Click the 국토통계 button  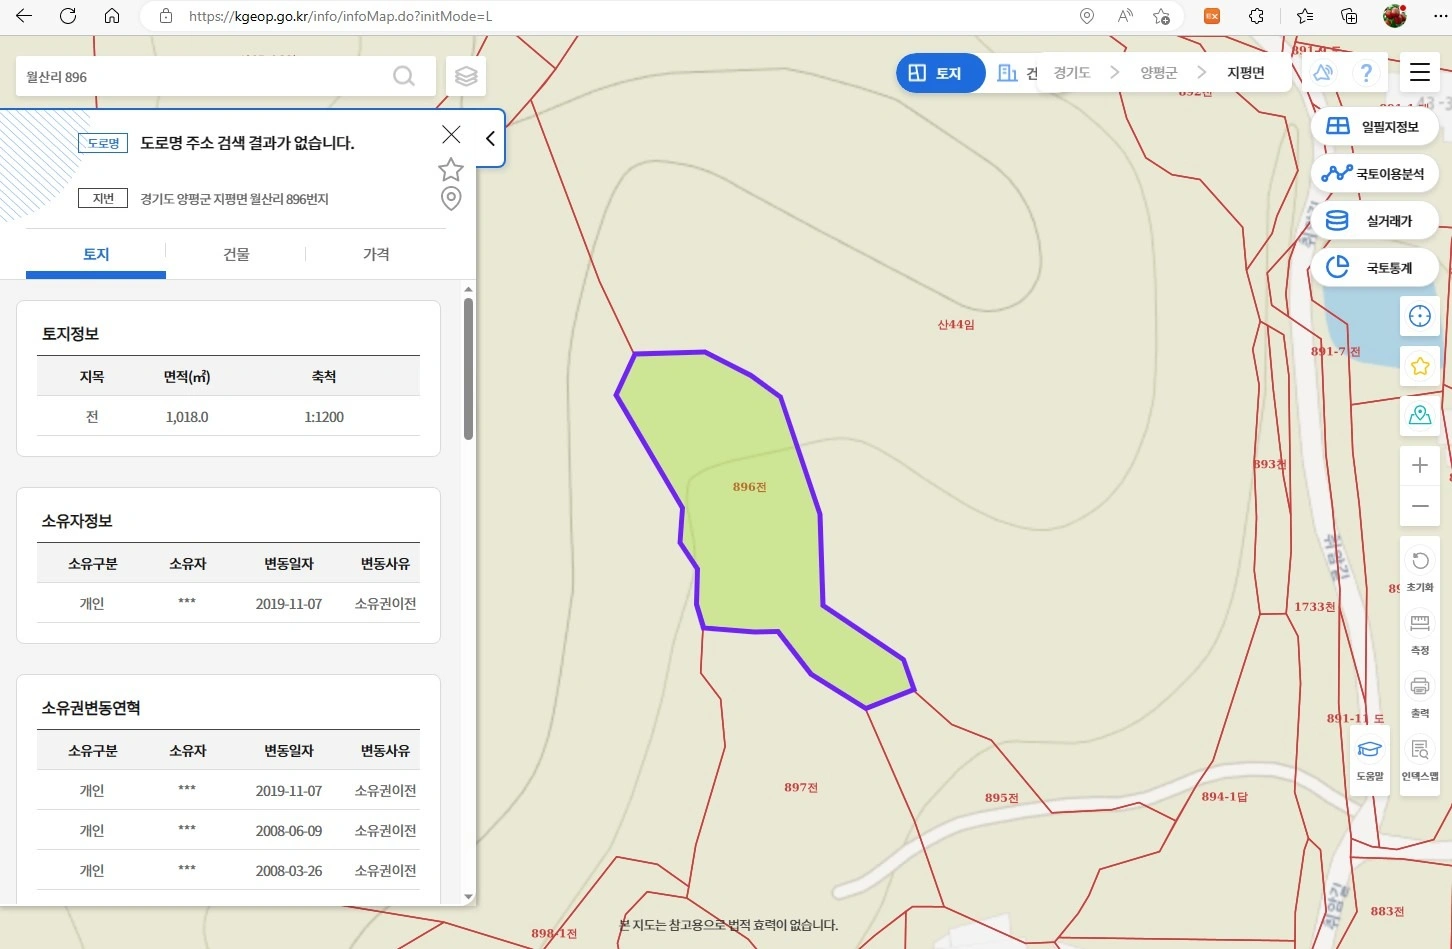(x=1375, y=267)
